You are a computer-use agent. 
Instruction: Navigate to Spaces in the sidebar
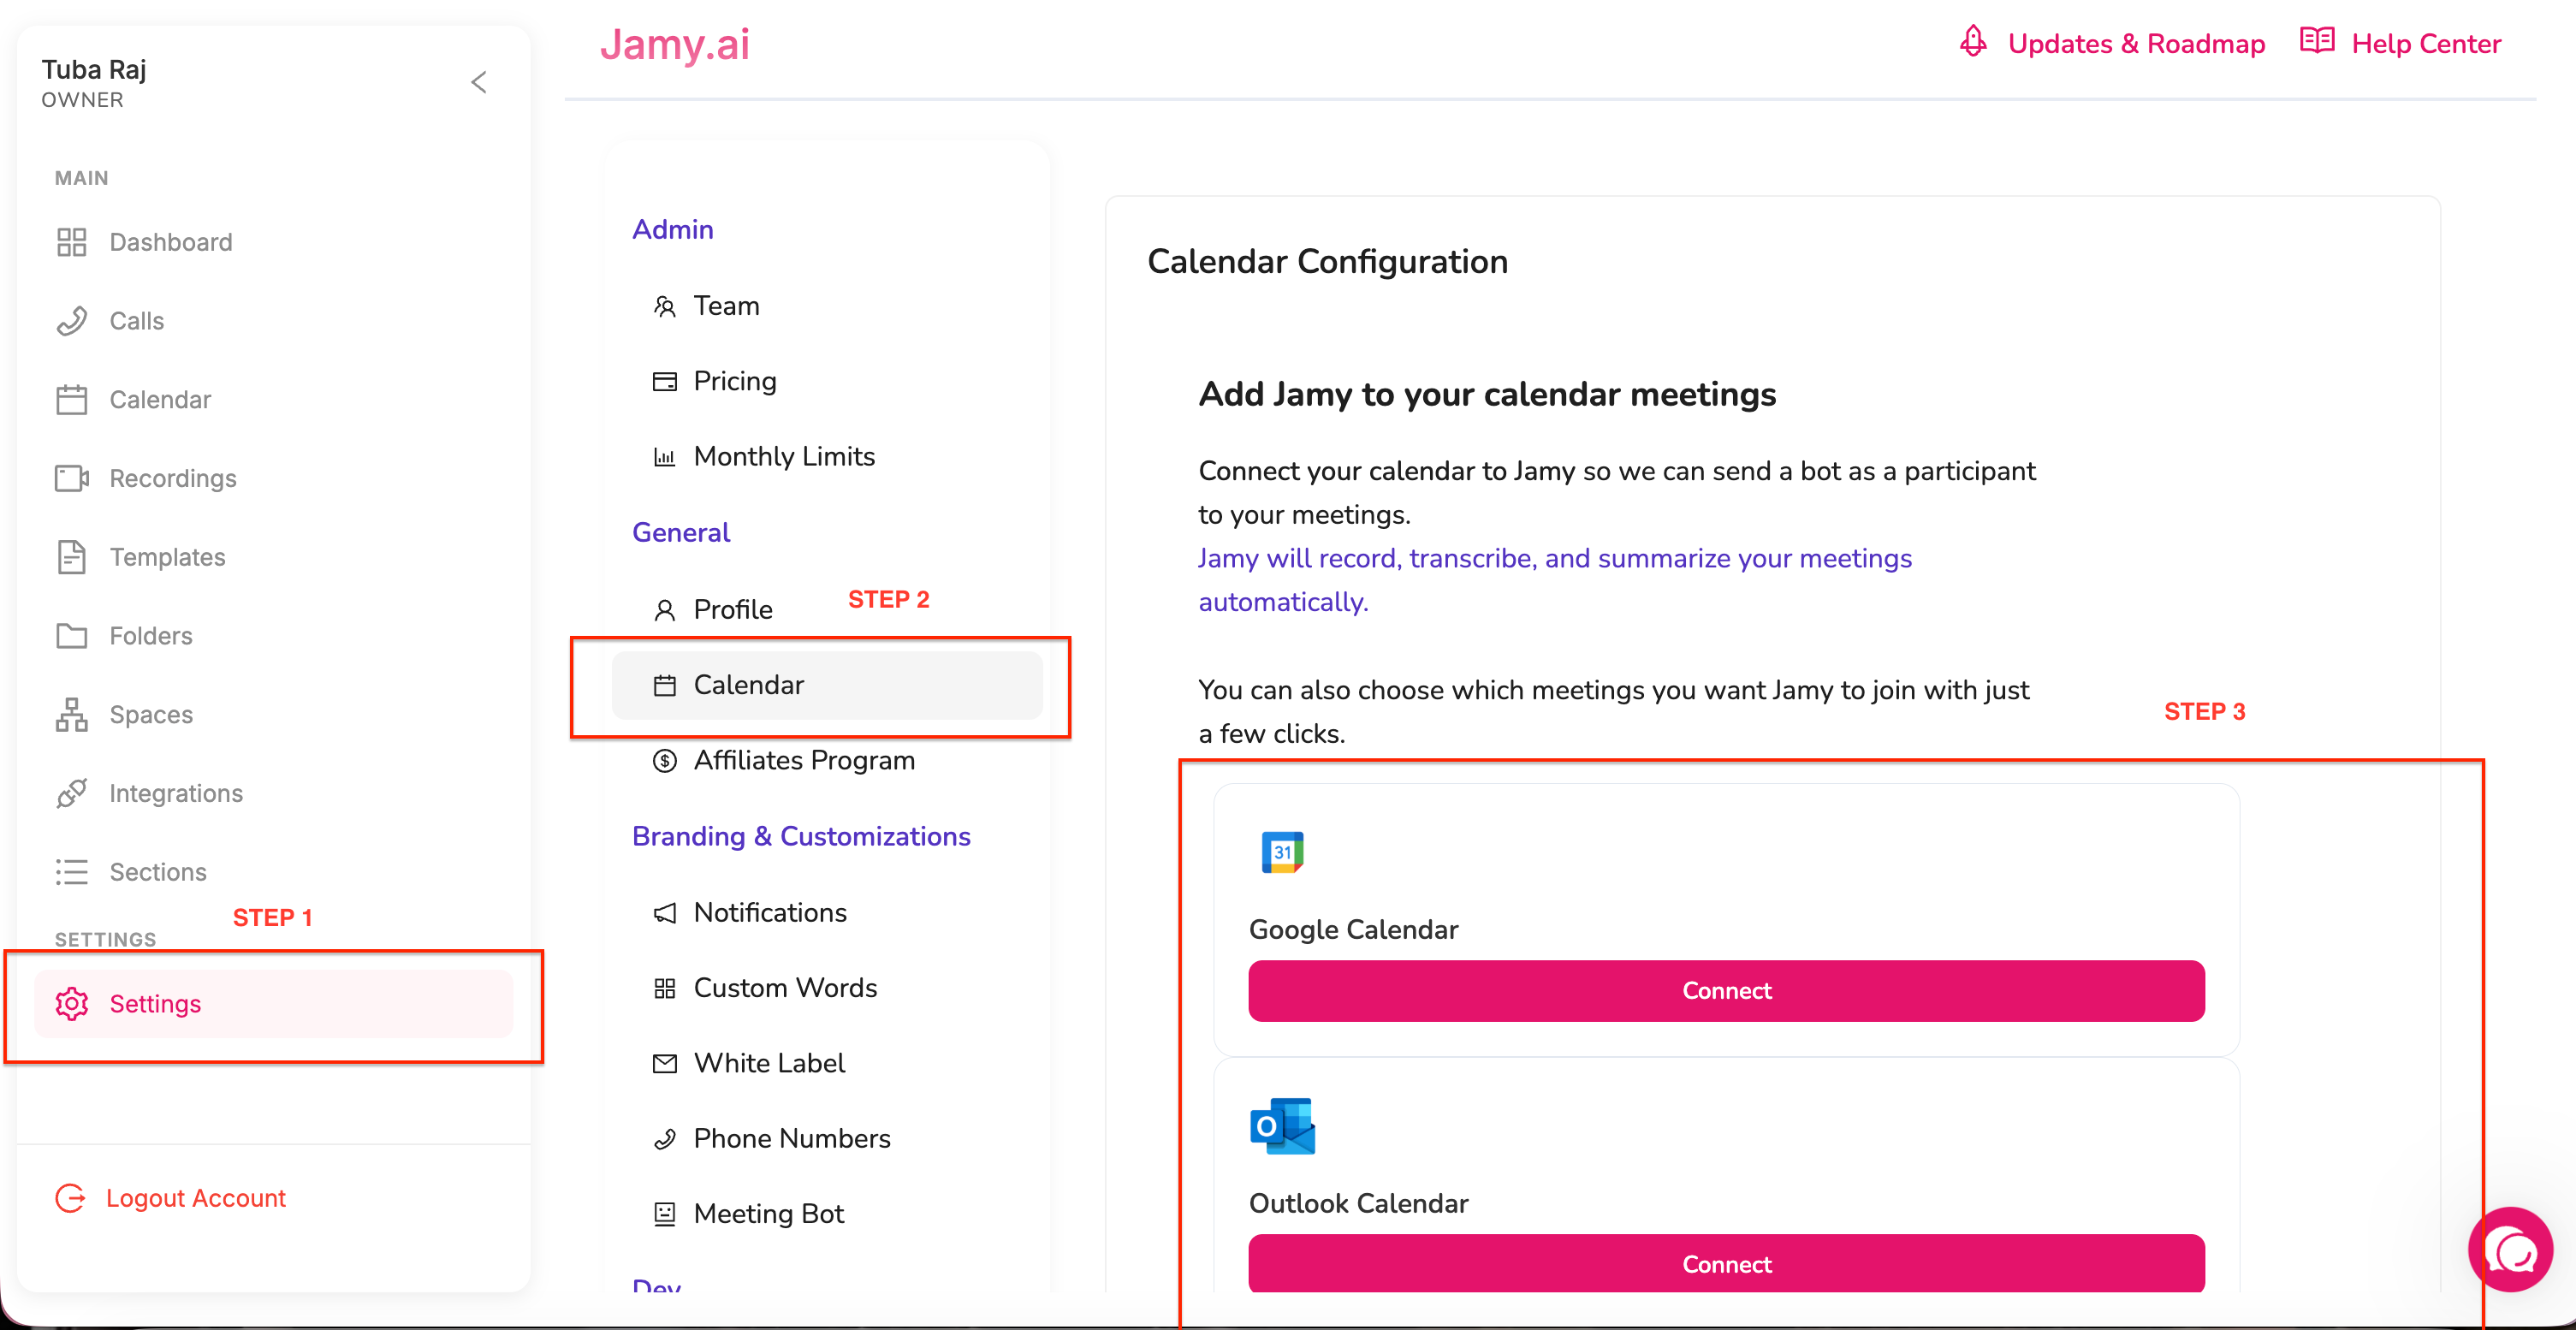coord(151,715)
